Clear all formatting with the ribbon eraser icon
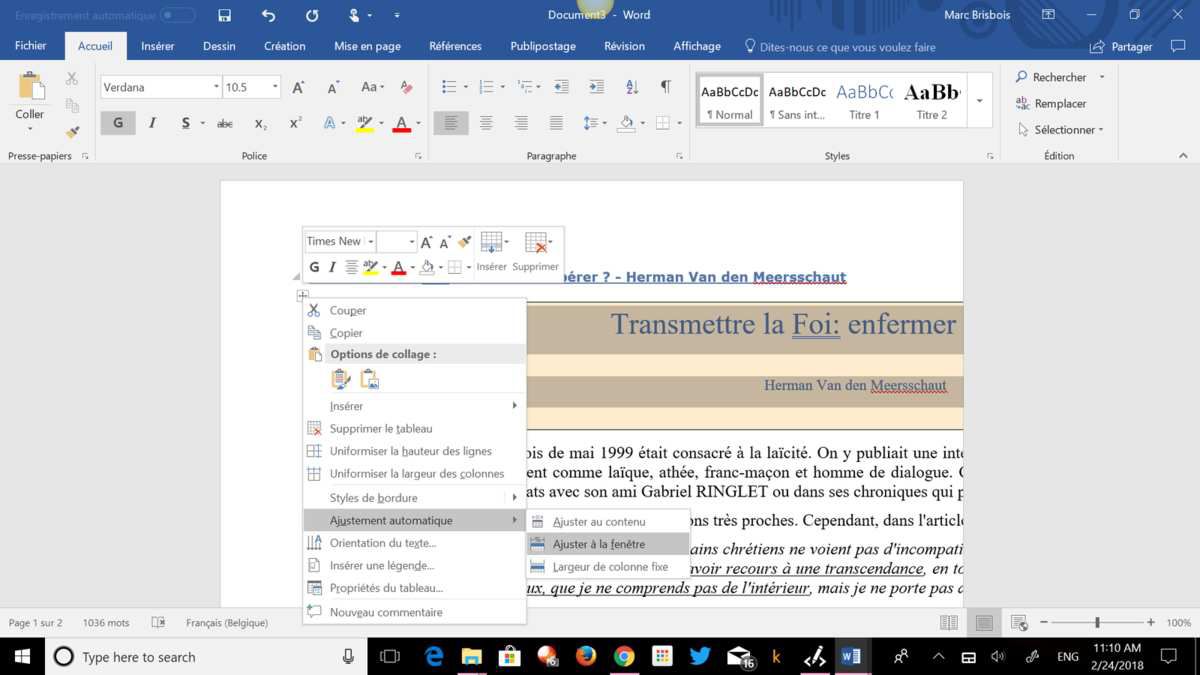The height and width of the screenshot is (675, 1200). pos(406,88)
